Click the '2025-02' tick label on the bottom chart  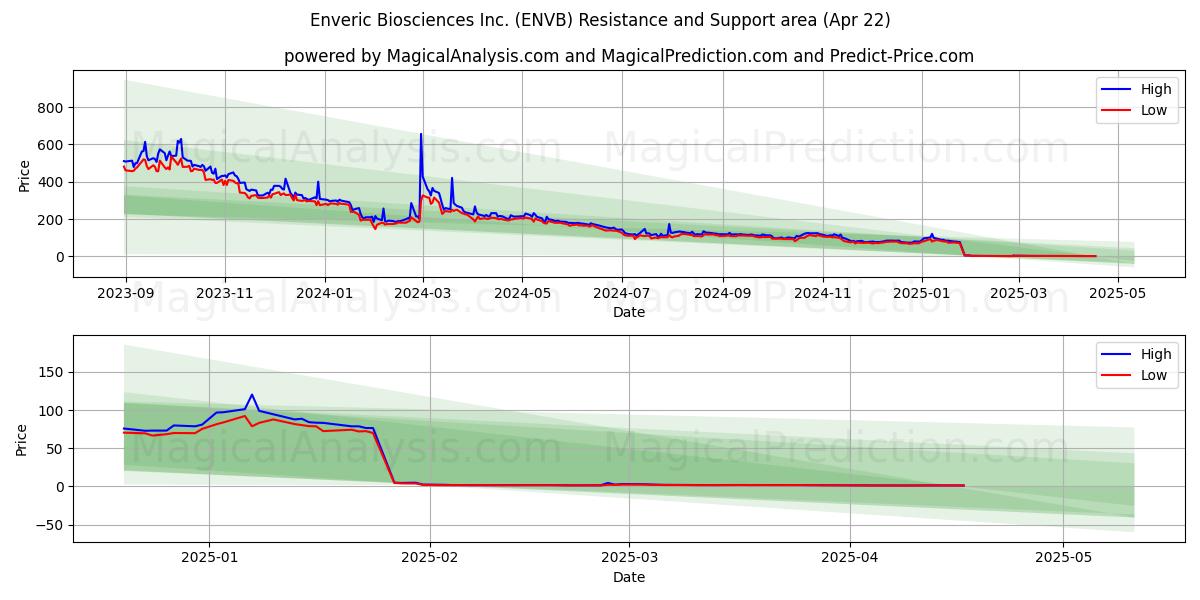pyautogui.click(x=431, y=559)
